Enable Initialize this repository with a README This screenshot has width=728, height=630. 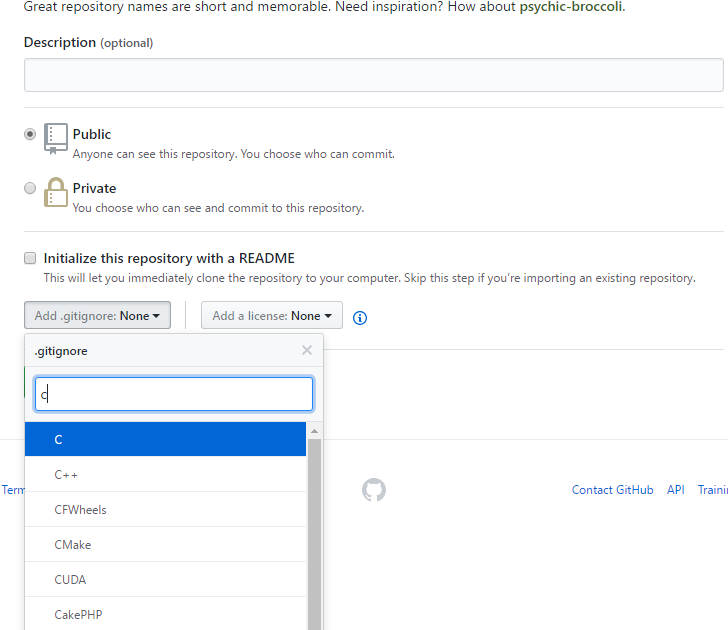coord(30,258)
